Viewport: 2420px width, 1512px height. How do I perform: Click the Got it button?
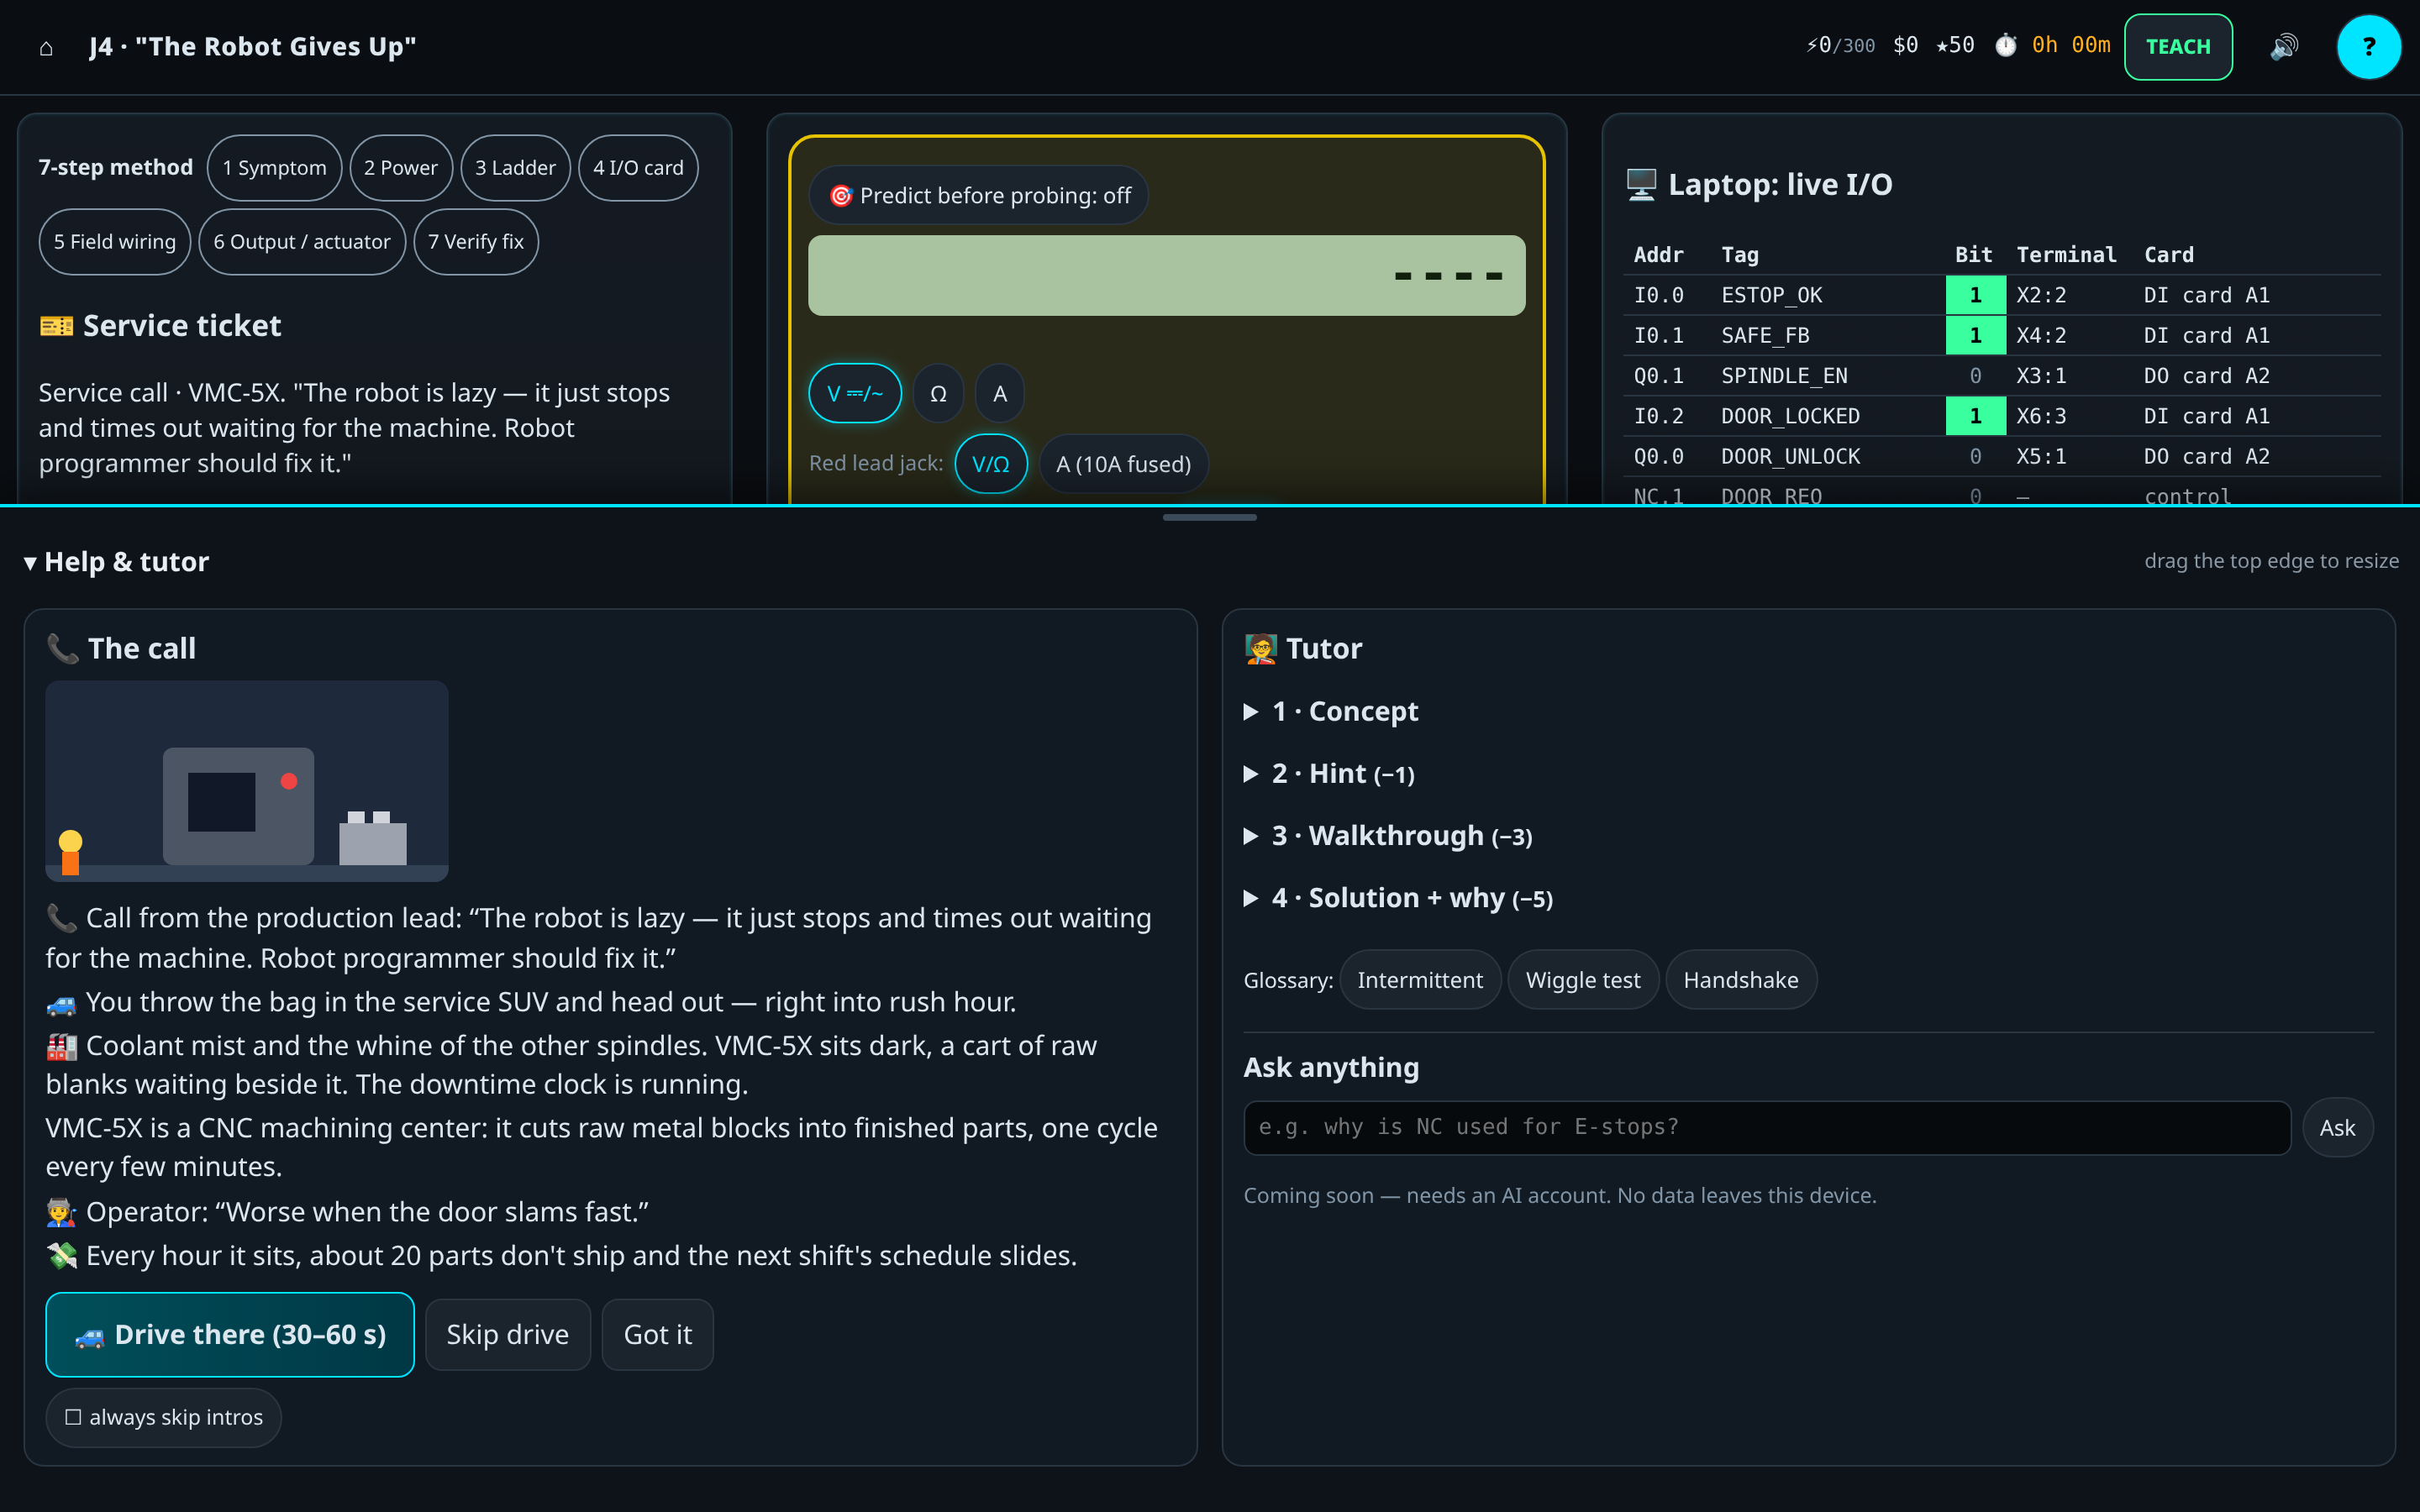click(x=658, y=1334)
